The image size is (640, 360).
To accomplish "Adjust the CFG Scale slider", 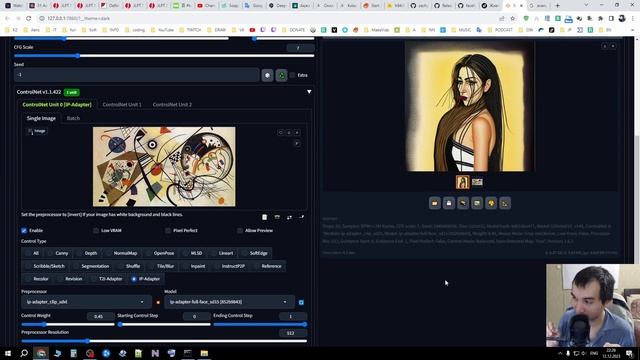I will 164,56.
